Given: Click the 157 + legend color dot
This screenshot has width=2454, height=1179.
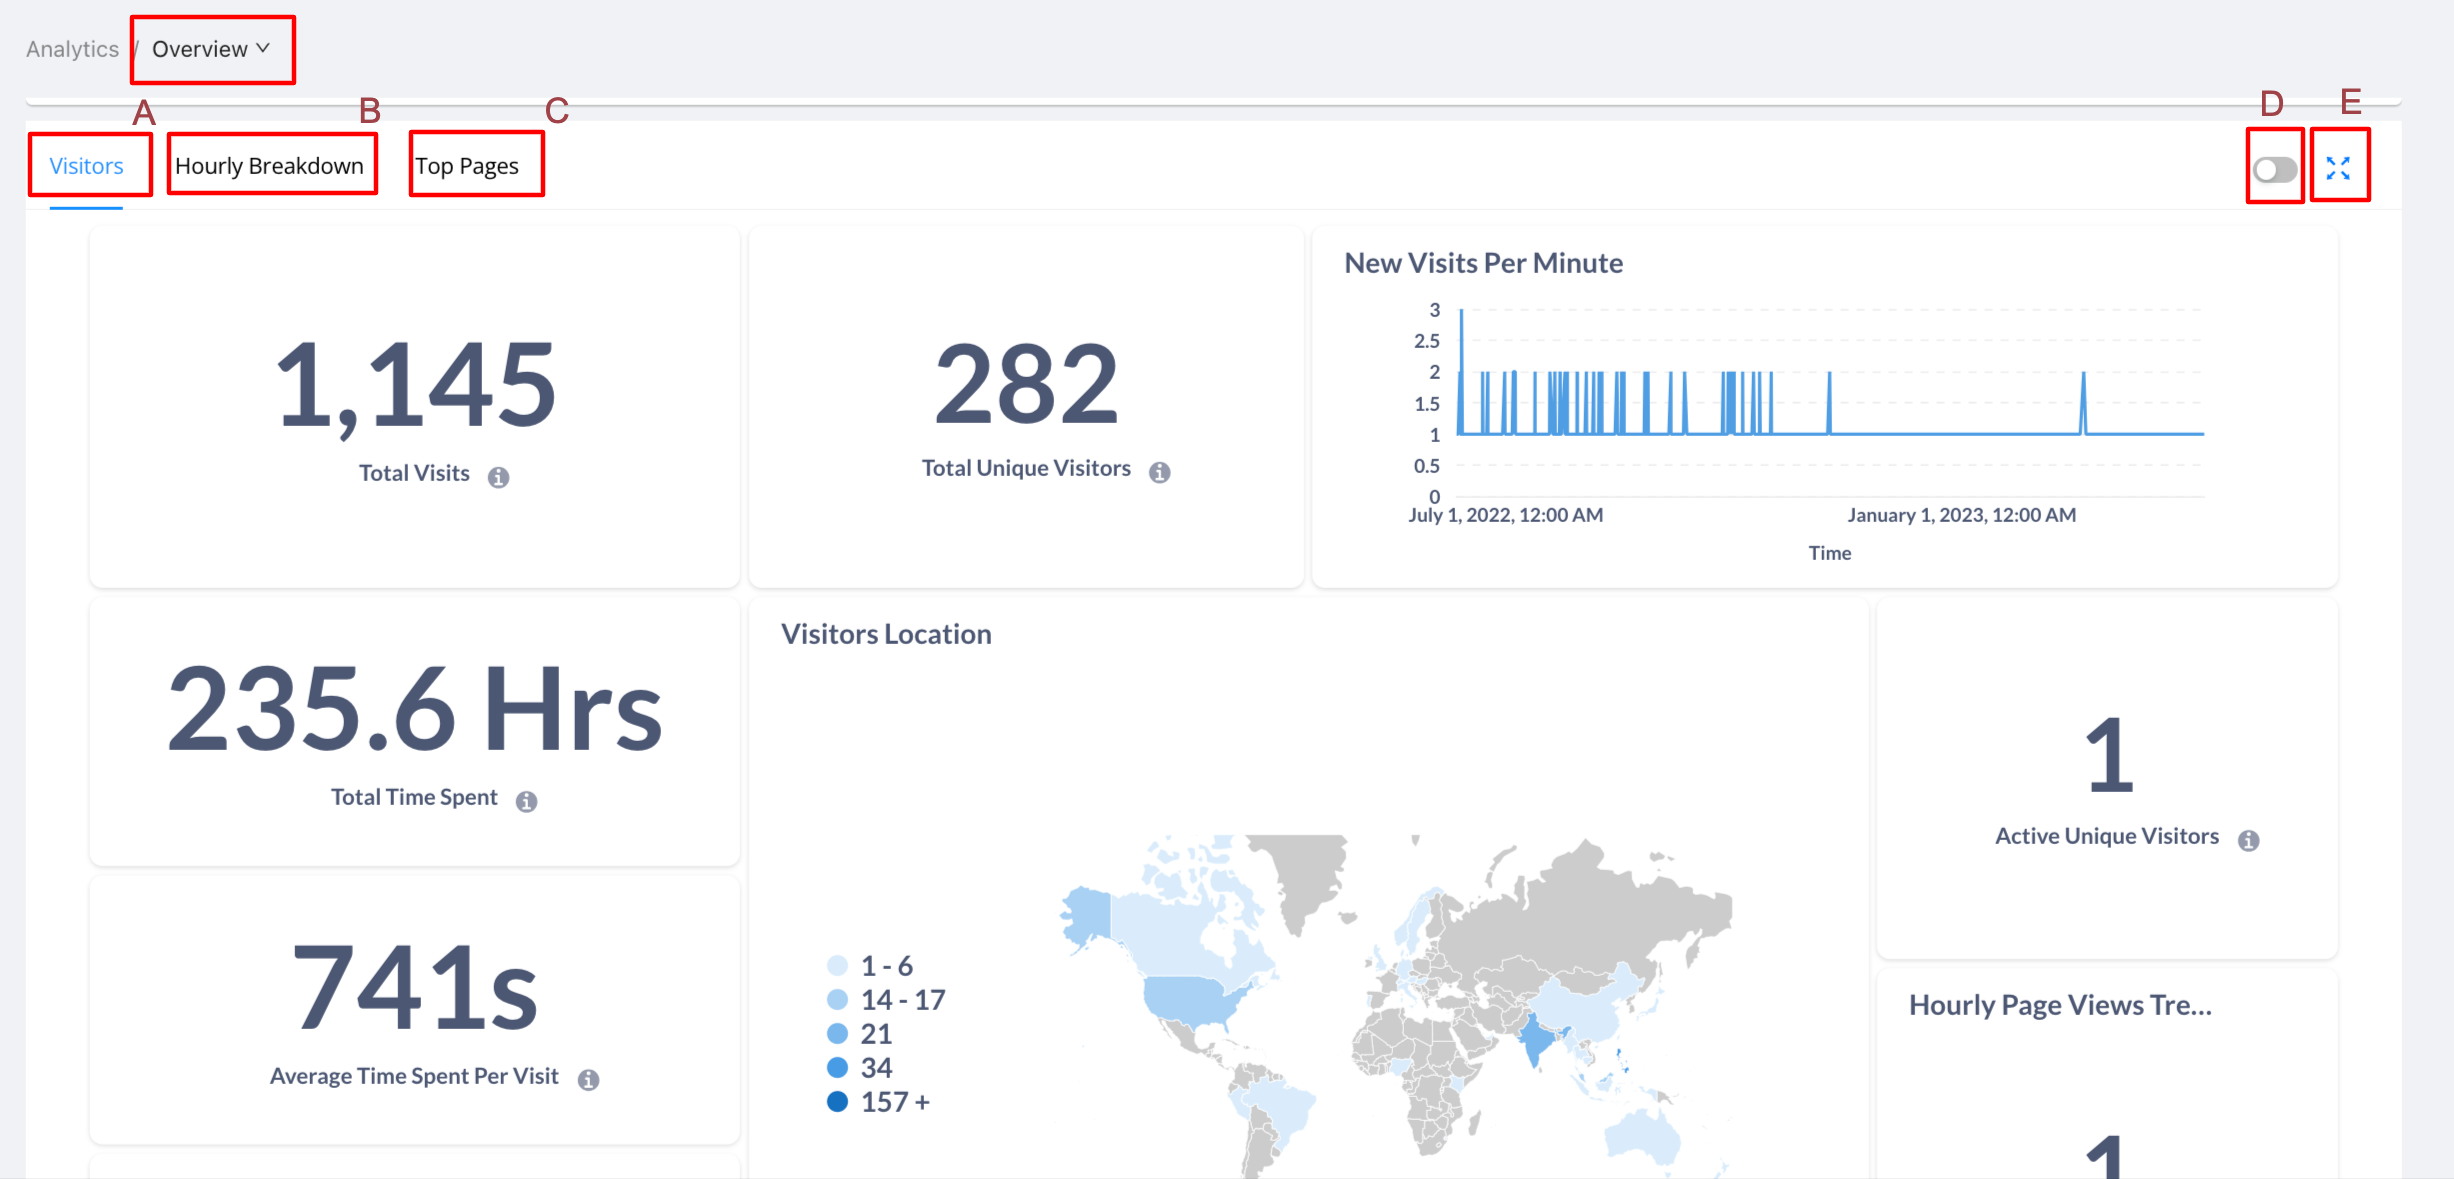Looking at the screenshot, I should (x=838, y=1102).
